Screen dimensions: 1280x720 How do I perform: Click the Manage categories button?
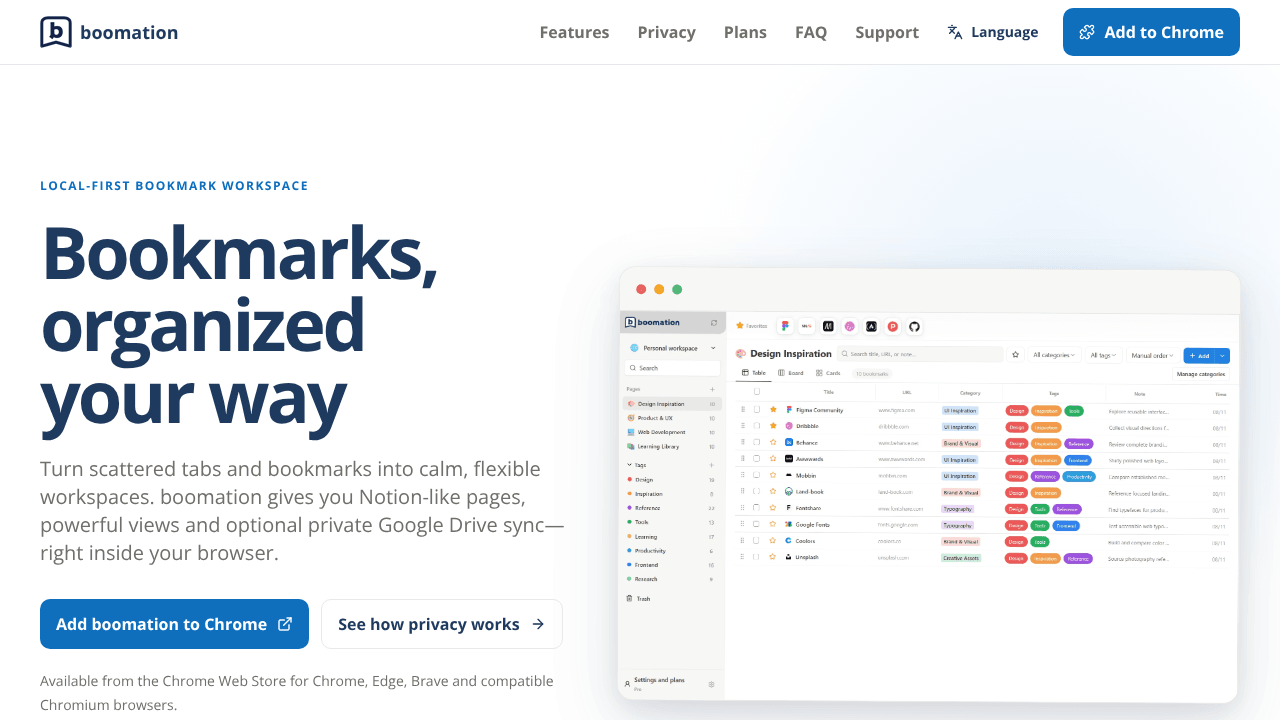(x=1201, y=374)
